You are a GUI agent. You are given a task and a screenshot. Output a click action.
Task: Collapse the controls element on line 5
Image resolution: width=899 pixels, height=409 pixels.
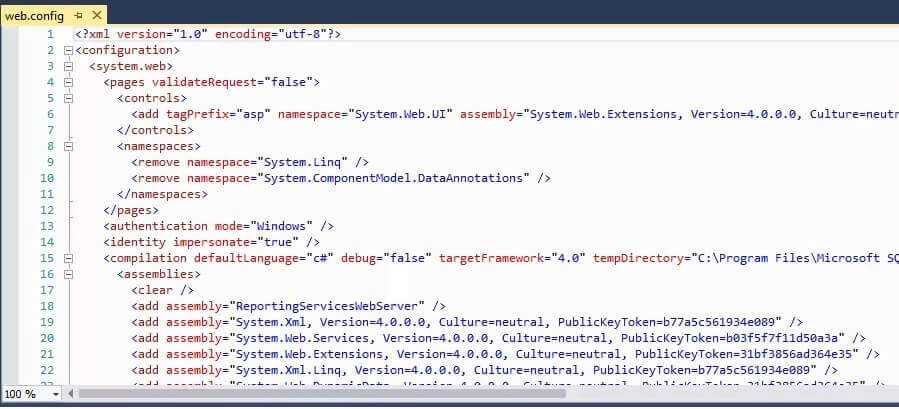click(68, 99)
